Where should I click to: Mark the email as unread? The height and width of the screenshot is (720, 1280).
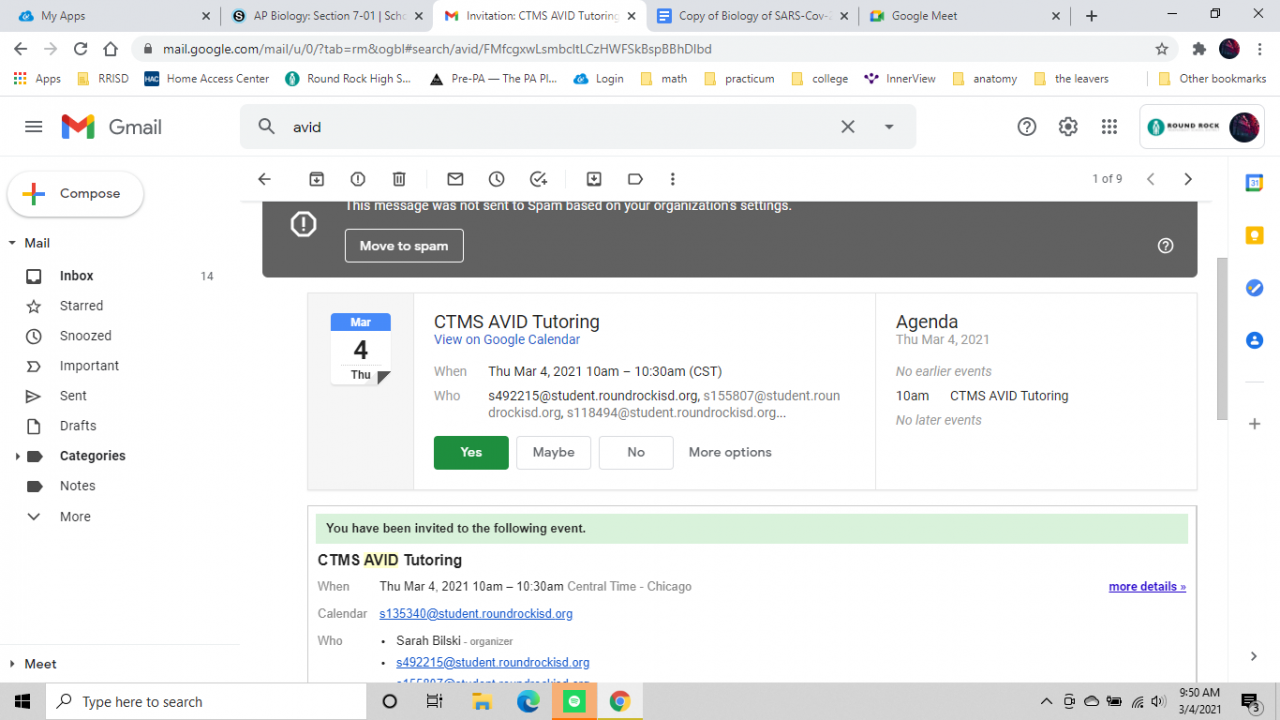[x=455, y=179]
